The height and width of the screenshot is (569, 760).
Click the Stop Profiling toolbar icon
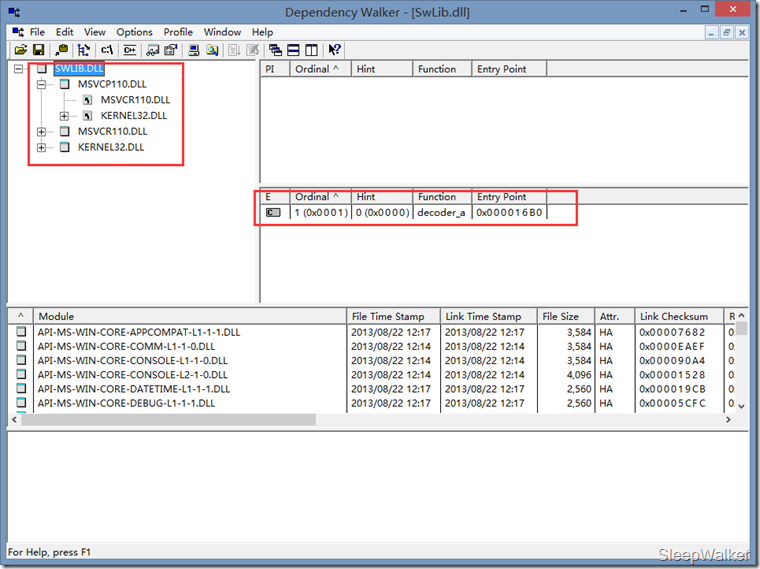click(x=253, y=50)
